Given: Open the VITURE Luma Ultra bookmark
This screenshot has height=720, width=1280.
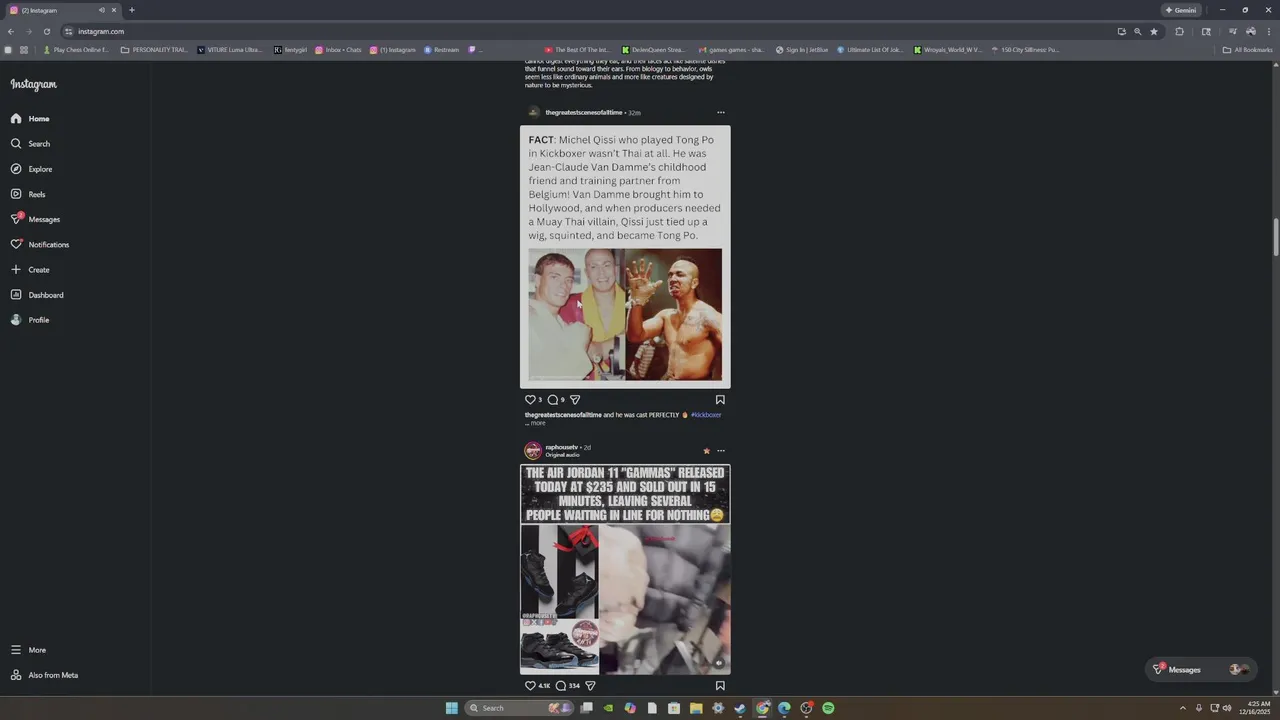Looking at the screenshot, I should point(230,50).
